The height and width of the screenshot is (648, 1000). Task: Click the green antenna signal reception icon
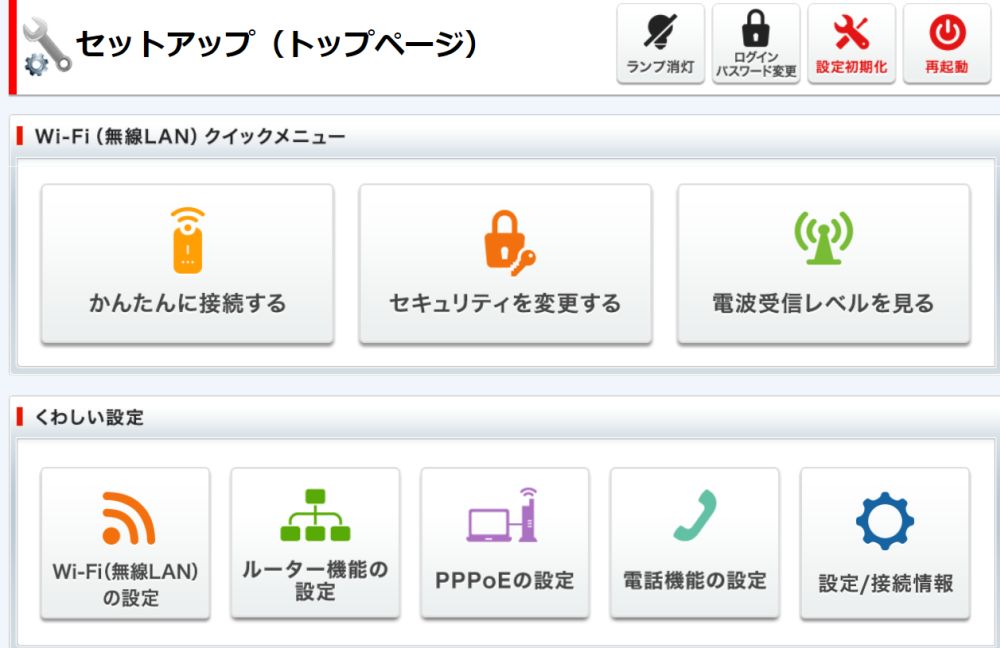pyautogui.click(x=820, y=238)
